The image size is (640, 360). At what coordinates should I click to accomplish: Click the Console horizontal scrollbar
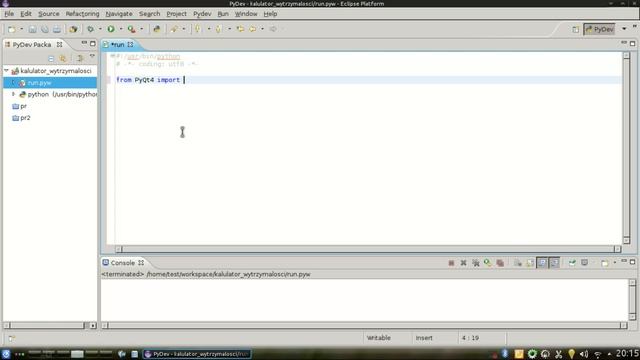[x=364, y=325]
